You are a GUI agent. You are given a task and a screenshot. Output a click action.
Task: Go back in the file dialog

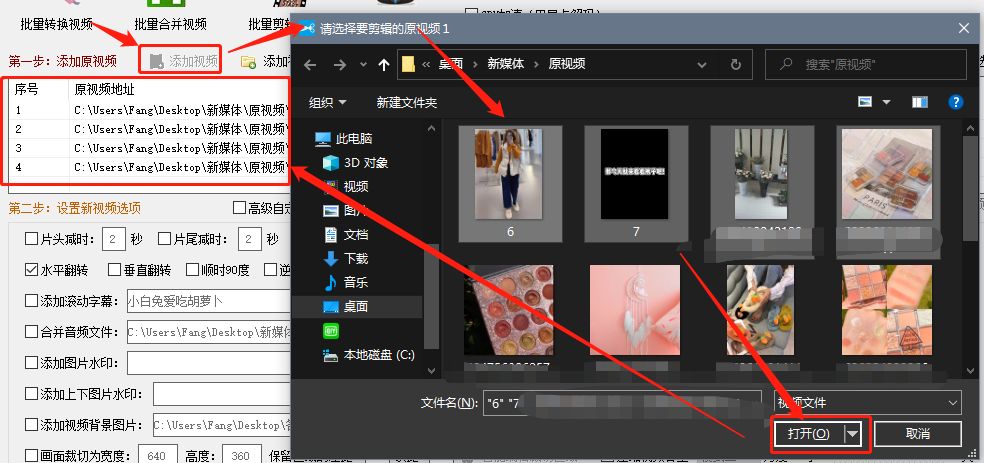pyautogui.click(x=310, y=64)
